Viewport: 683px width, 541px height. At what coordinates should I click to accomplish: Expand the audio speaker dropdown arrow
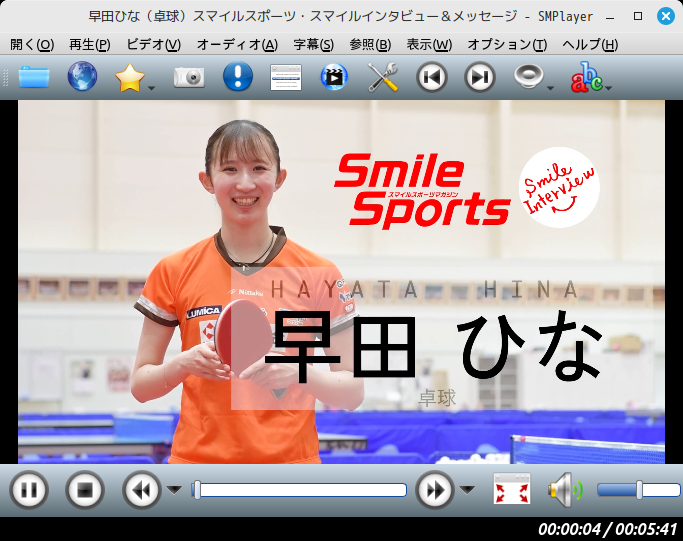[x=550, y=88]
